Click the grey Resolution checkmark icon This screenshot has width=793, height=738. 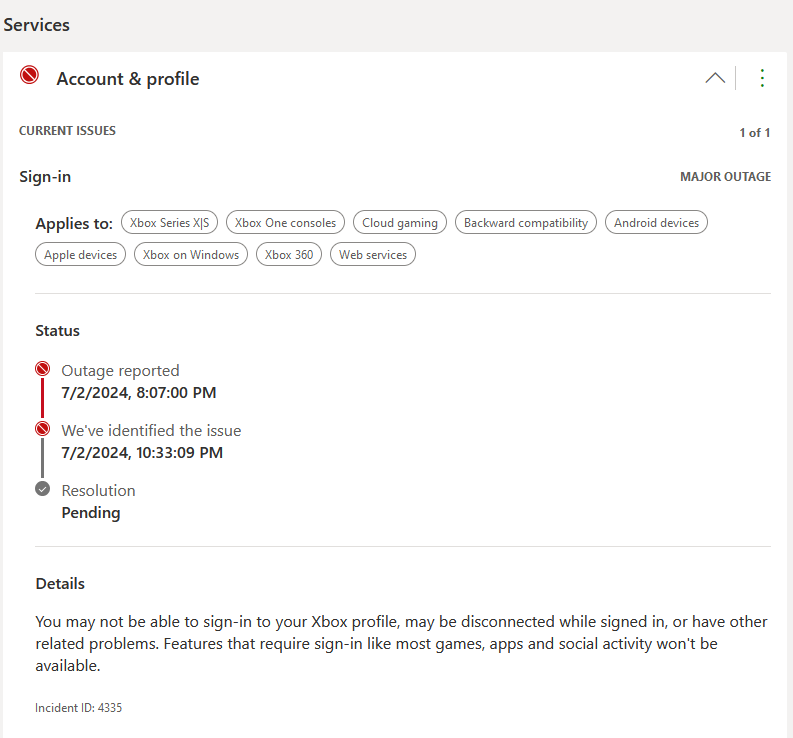[42, 489]
